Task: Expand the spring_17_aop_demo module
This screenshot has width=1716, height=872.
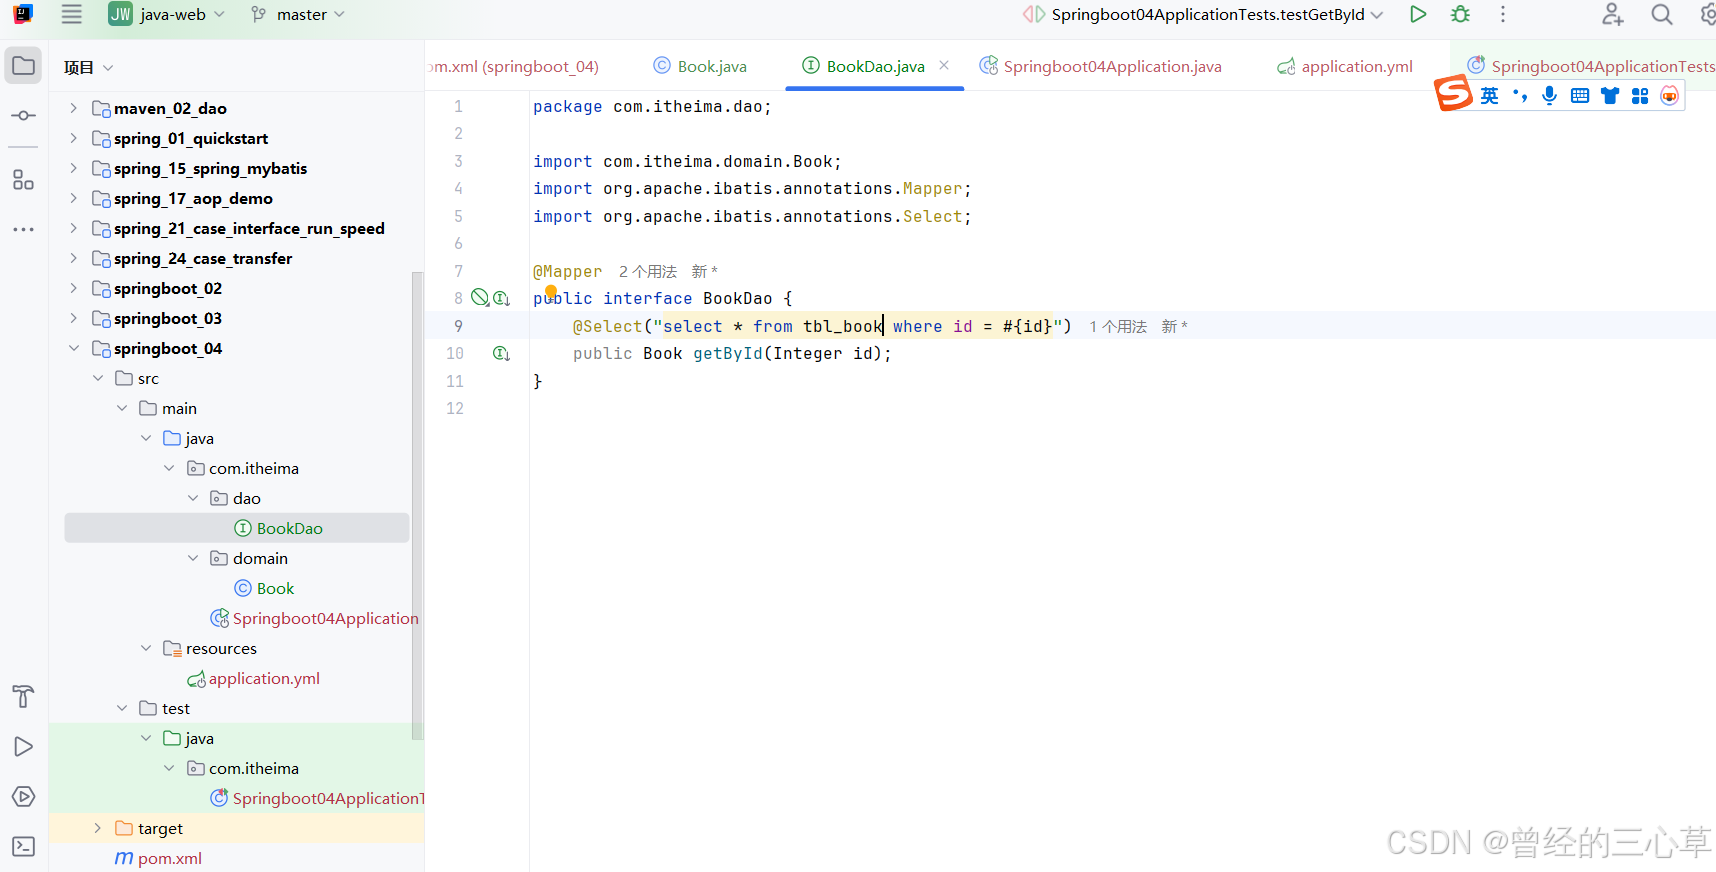Action: [73, 198]
